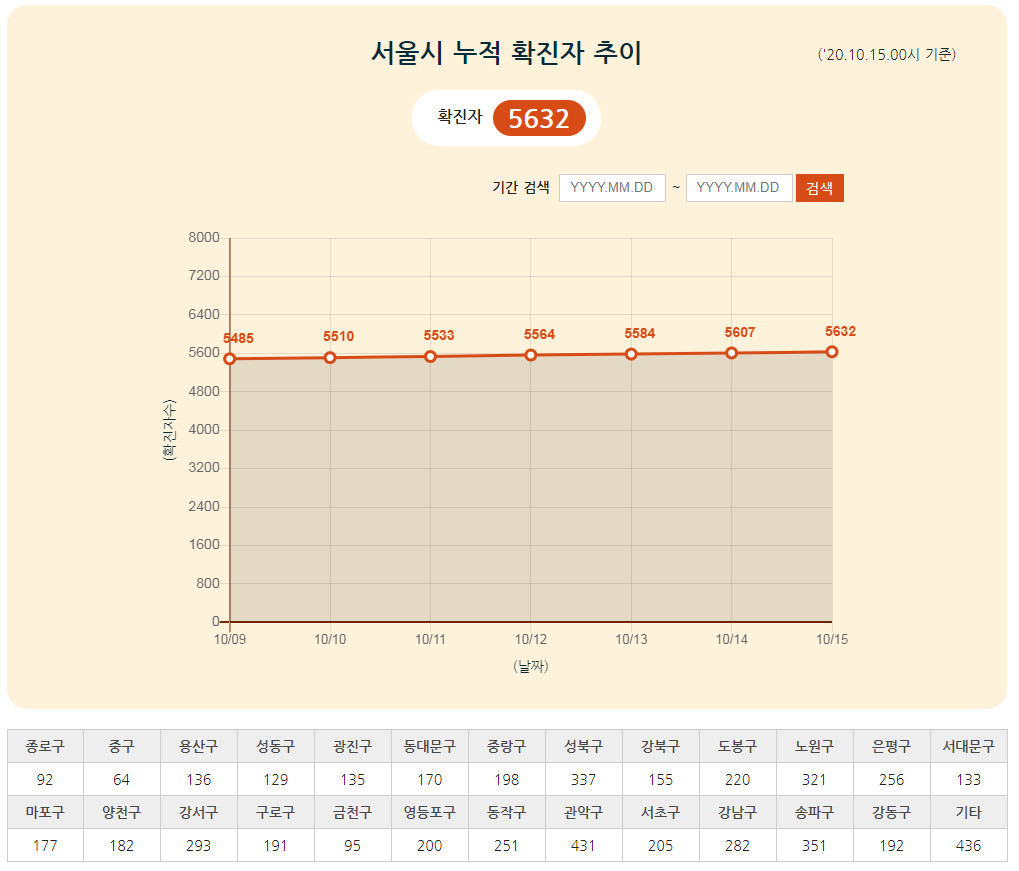This screenshot has height=871, width=1019.
Task: Click the value 64 under 중구
Action: click(122, 779)
